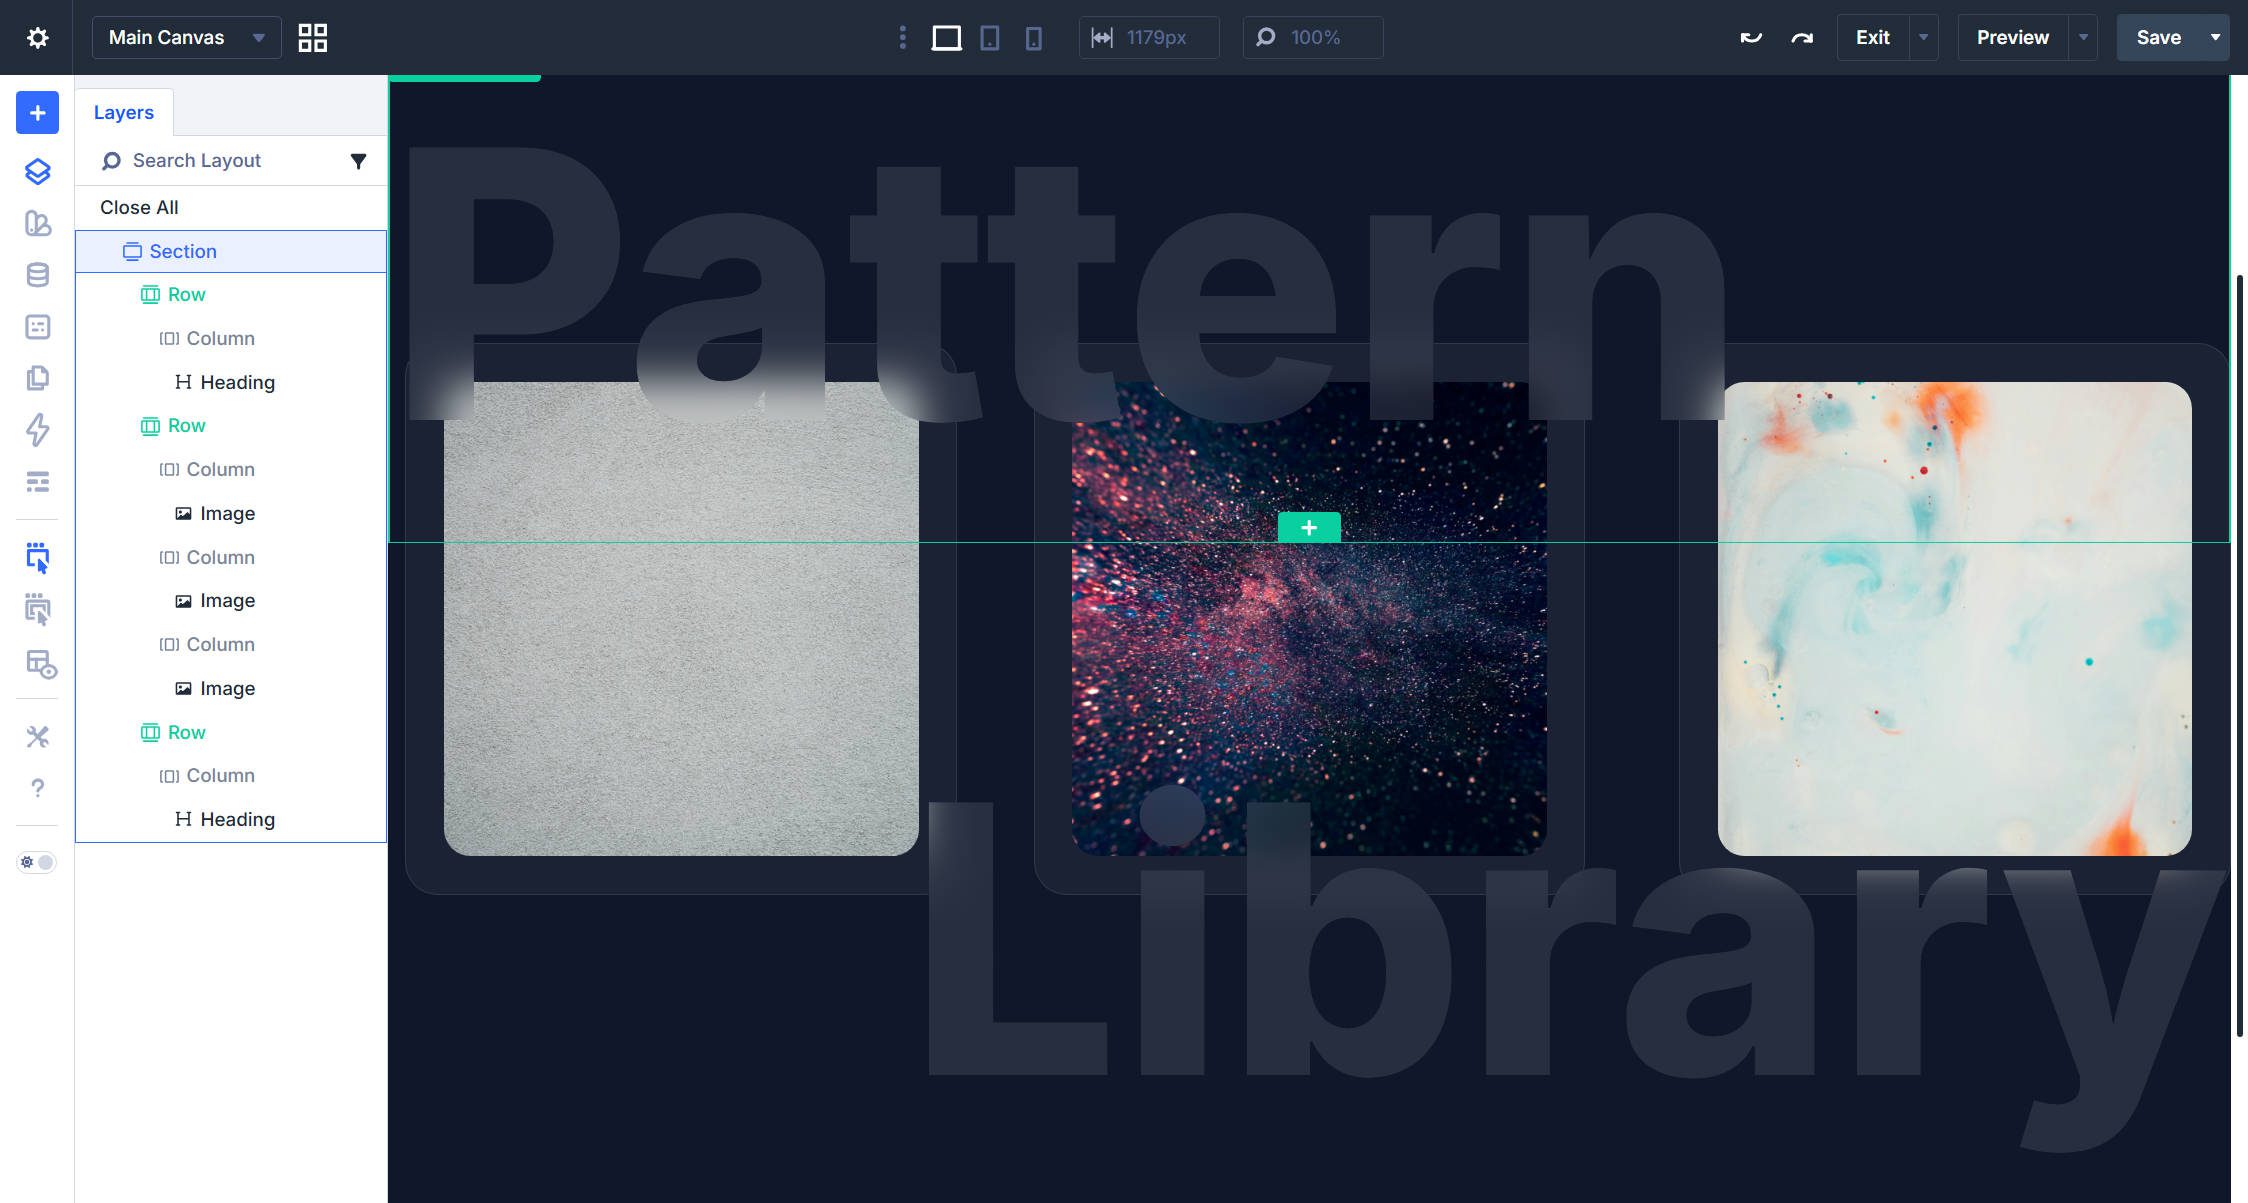Collapse all layers with Close All
This screenshot has height=1203, width=2248.
139,207
